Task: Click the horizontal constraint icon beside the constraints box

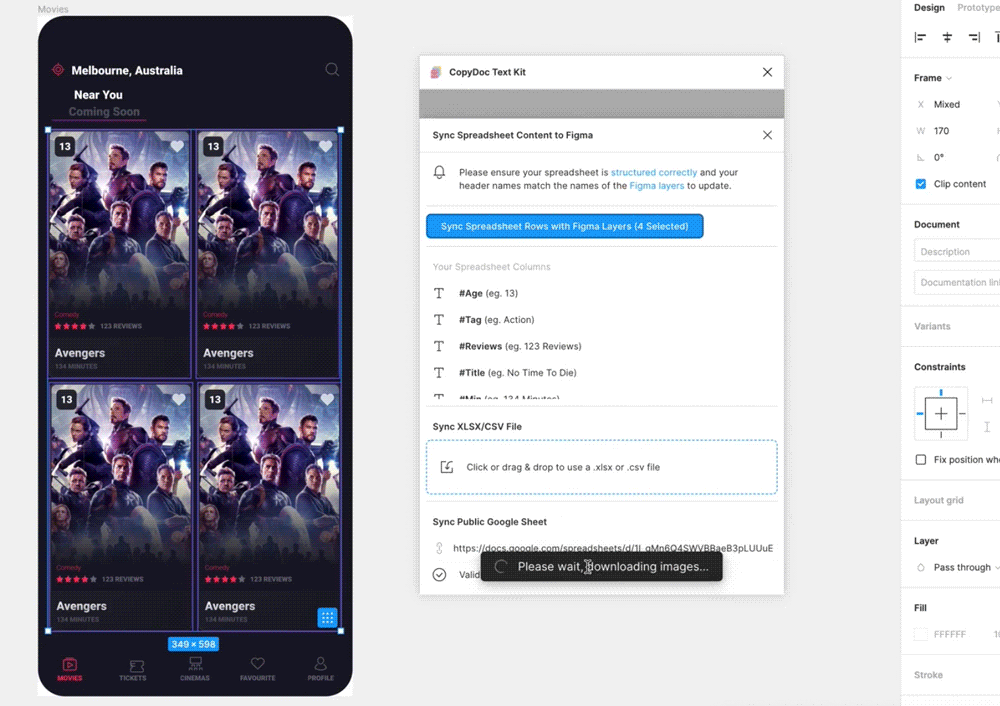Action: [x=987, y=400]
